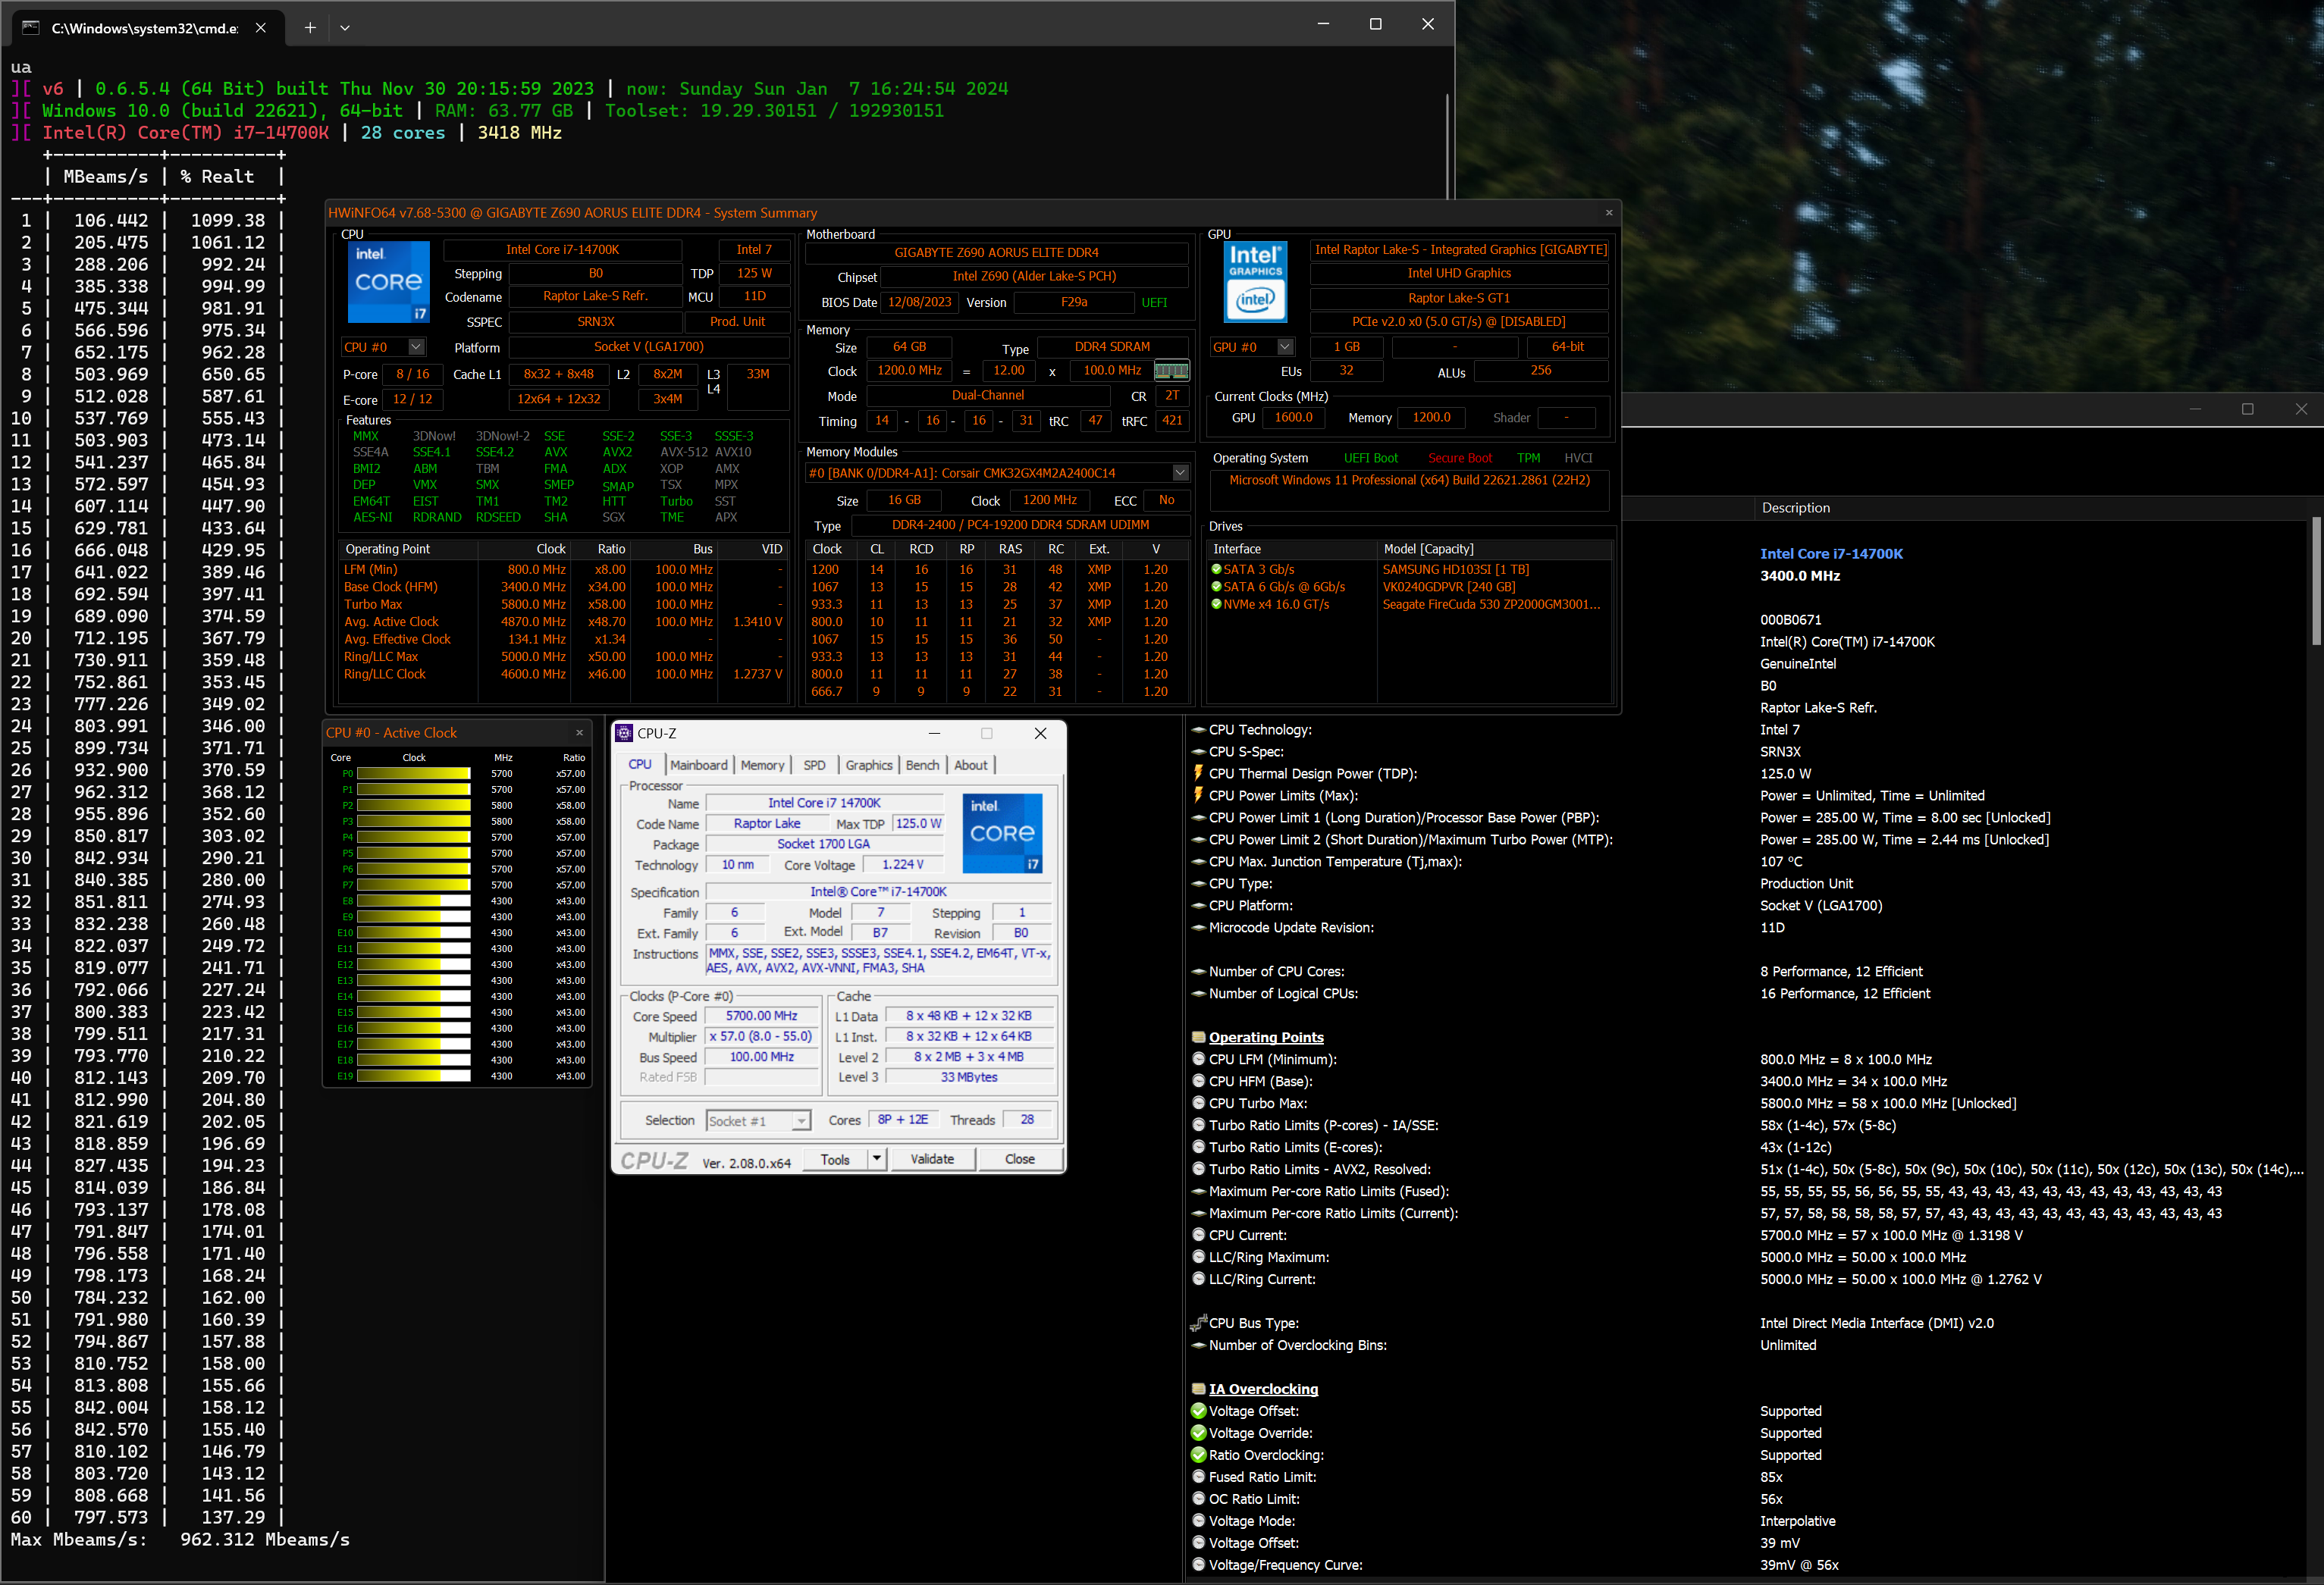
Task: Click the Seagate FireCuda 530 drive entry
Action: pyautogui.click(x=1491, y=604)
